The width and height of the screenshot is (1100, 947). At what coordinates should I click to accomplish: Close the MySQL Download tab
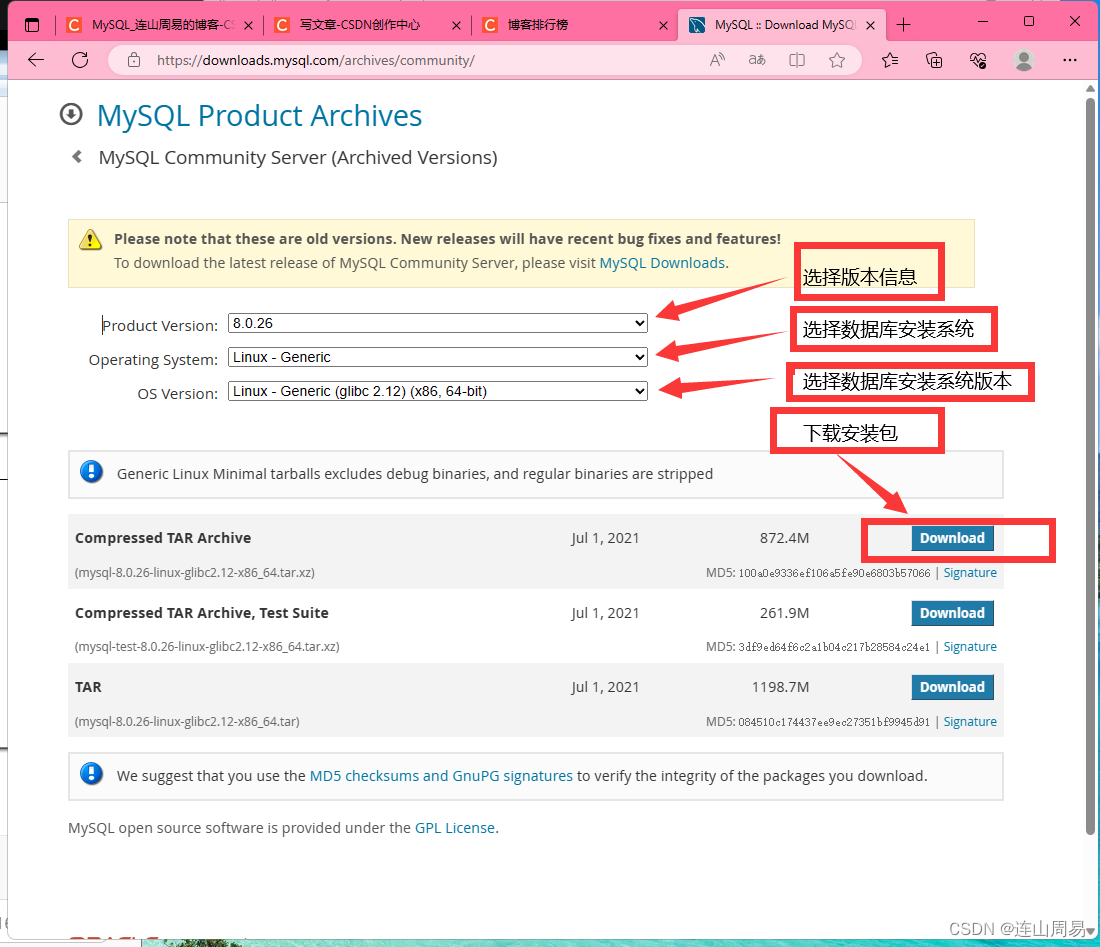point(871,25)
